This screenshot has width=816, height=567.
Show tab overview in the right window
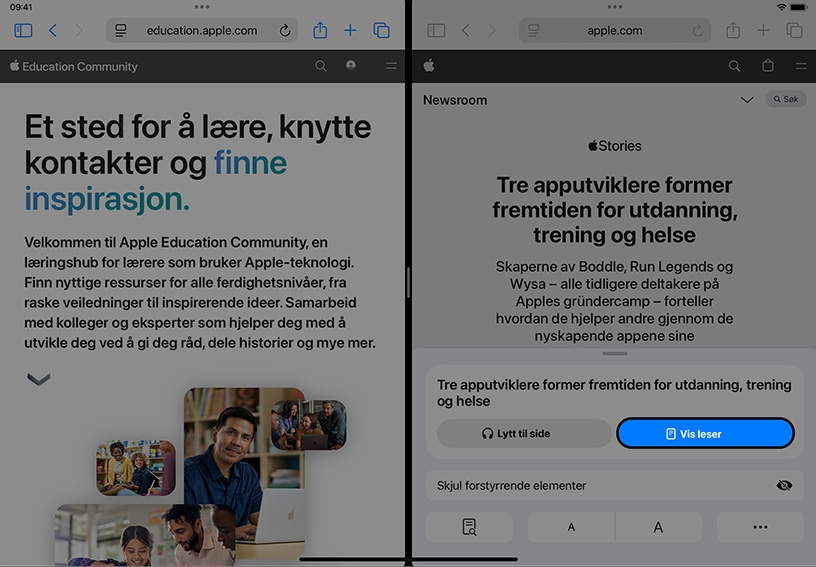click(794, 31)
